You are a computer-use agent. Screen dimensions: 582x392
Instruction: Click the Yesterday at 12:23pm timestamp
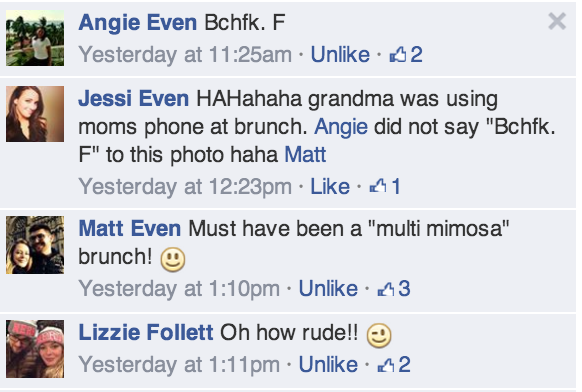185,186
